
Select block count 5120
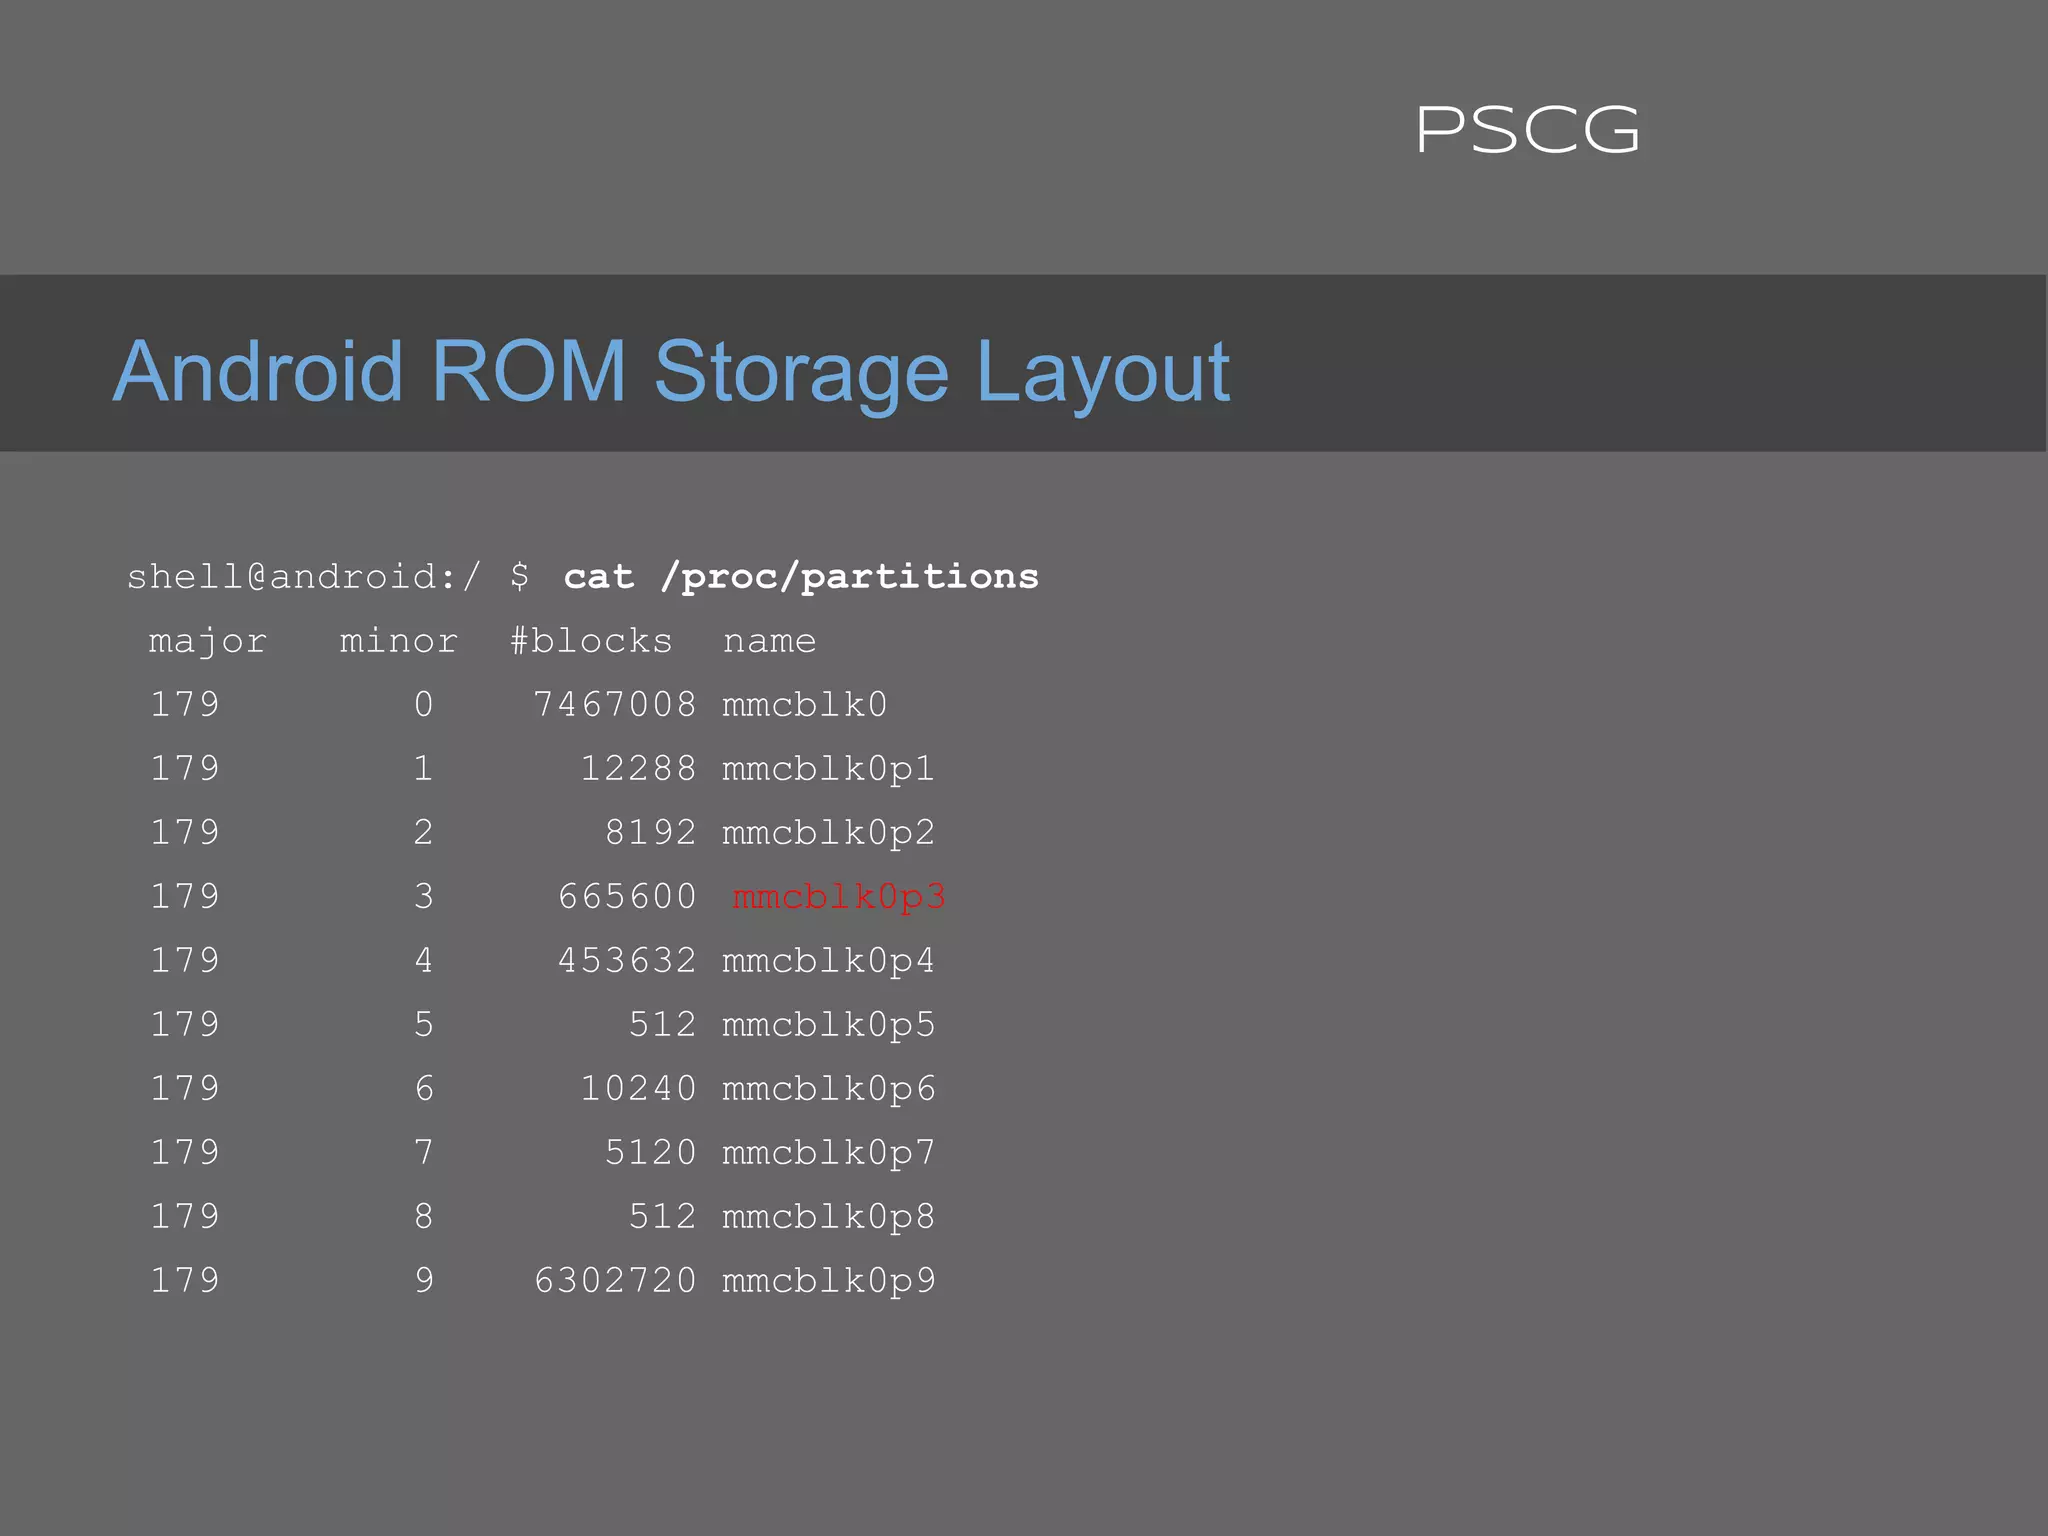click(x=651, y=1152)
